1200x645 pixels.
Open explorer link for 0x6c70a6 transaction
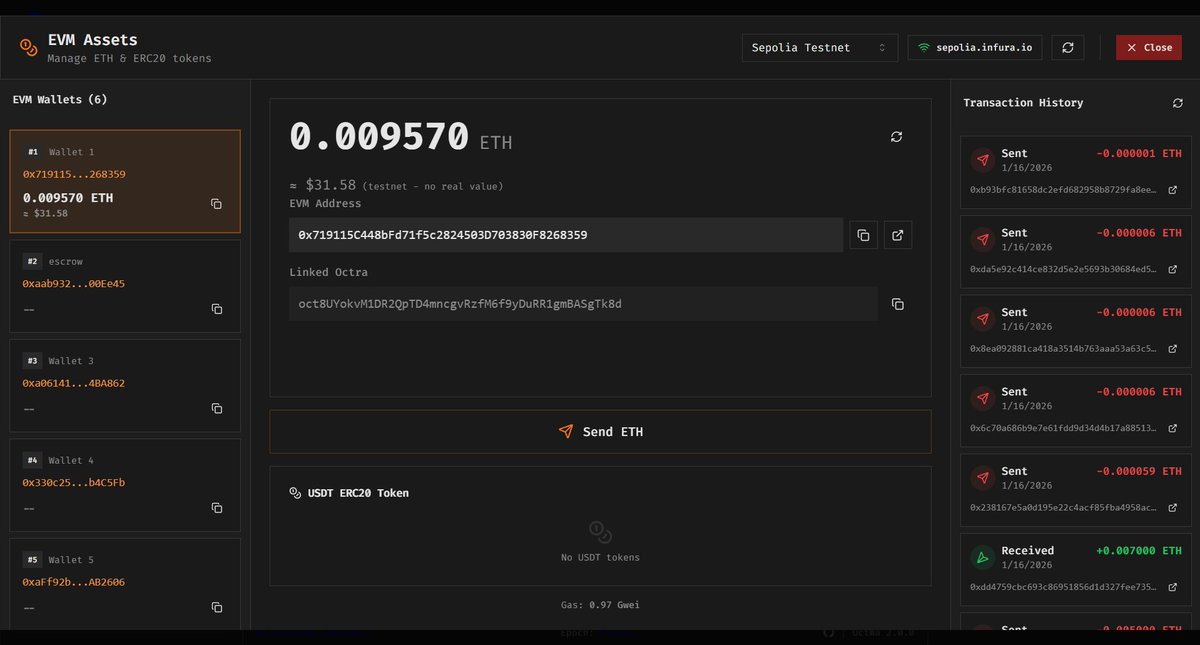pyautogui.click(x=1173, y=428)
